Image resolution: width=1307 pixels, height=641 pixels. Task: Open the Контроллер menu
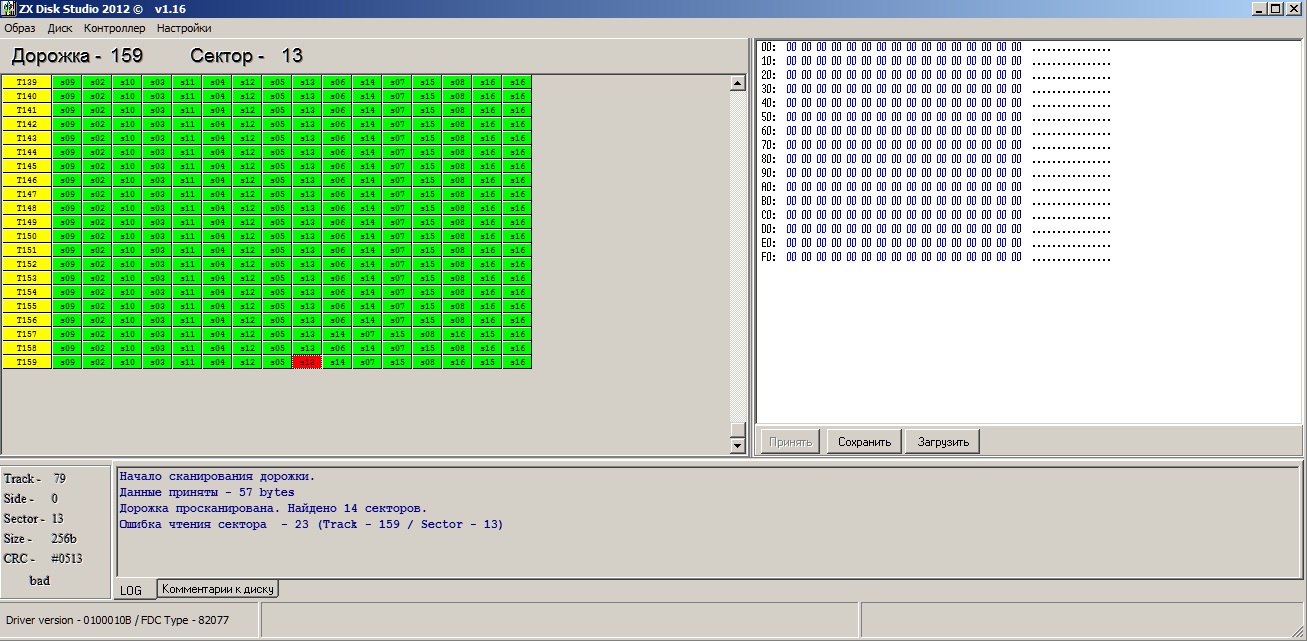pyautogui.click(x=114, y=29)
